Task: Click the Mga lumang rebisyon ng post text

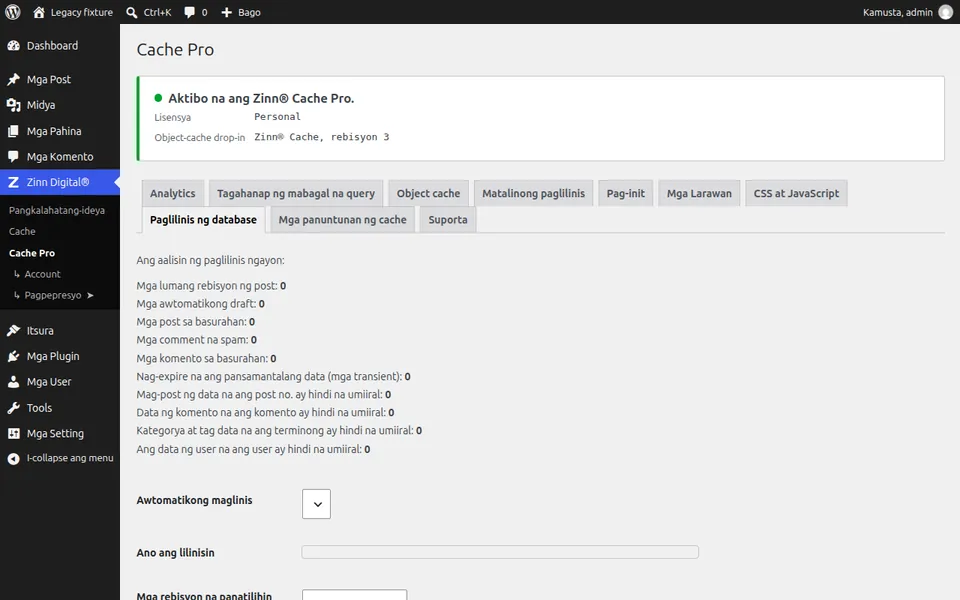Action: [x=211, y=286]
